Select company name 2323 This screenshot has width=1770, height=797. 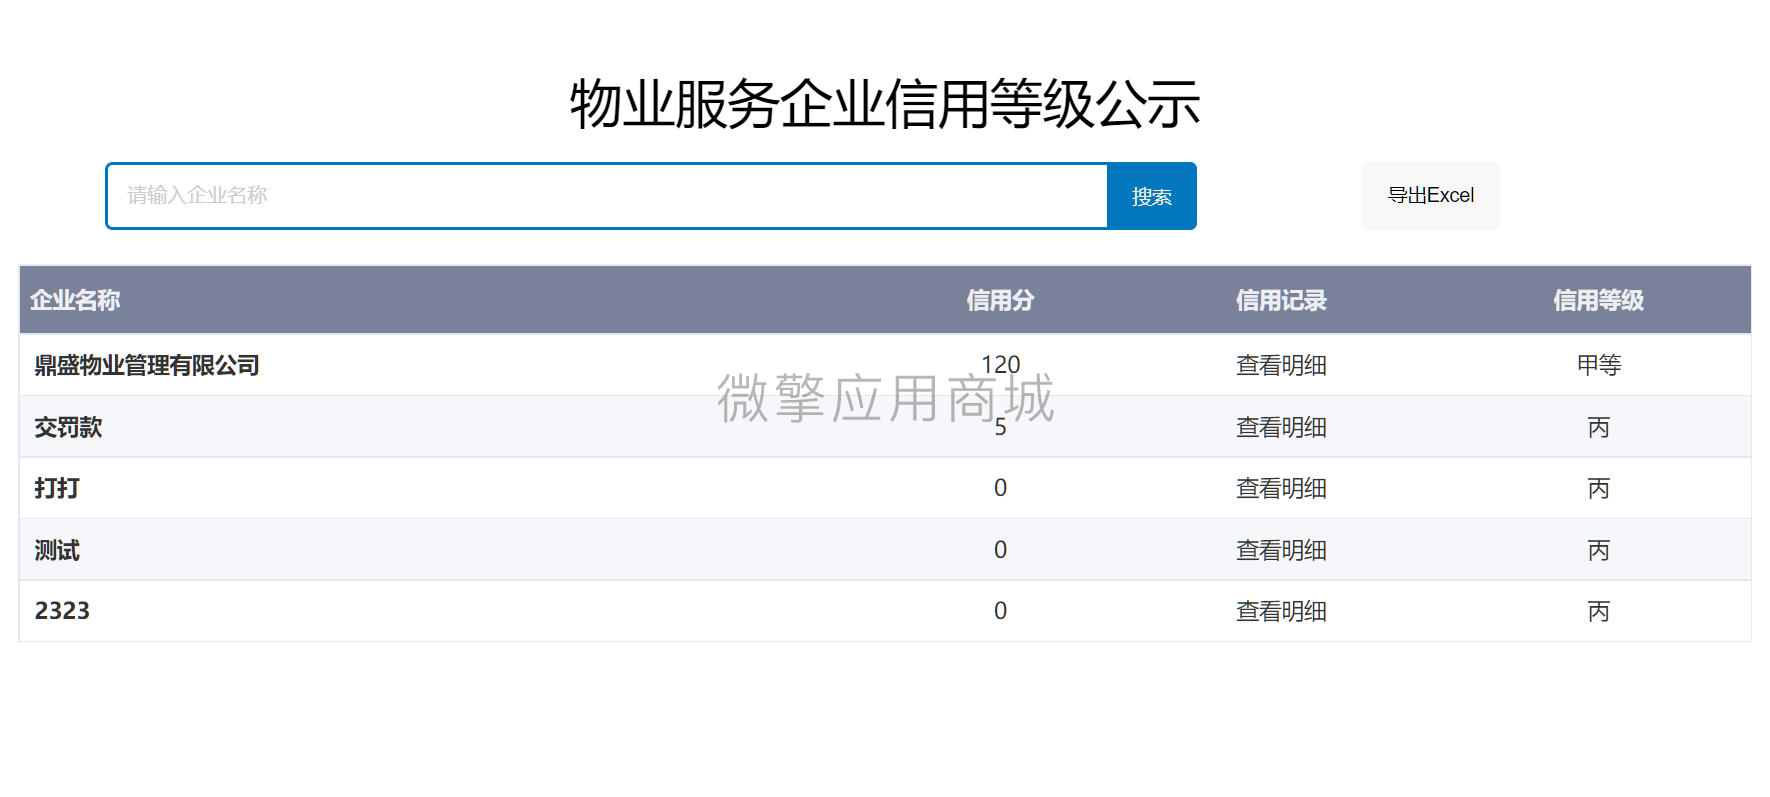[x=62, y=611]
